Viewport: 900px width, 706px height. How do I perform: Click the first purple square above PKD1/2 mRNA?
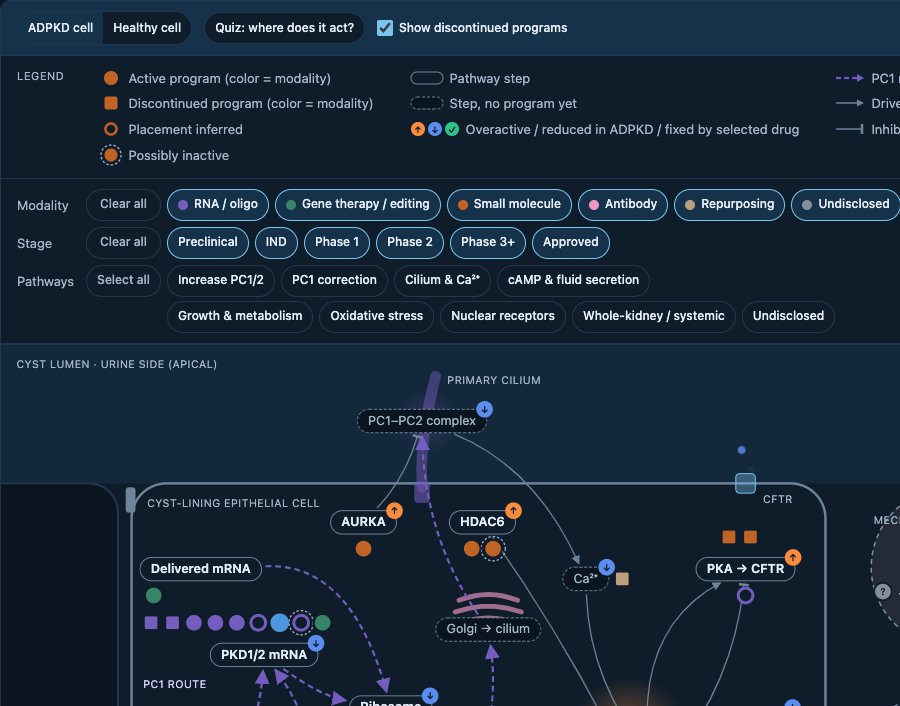pos(151,623)
